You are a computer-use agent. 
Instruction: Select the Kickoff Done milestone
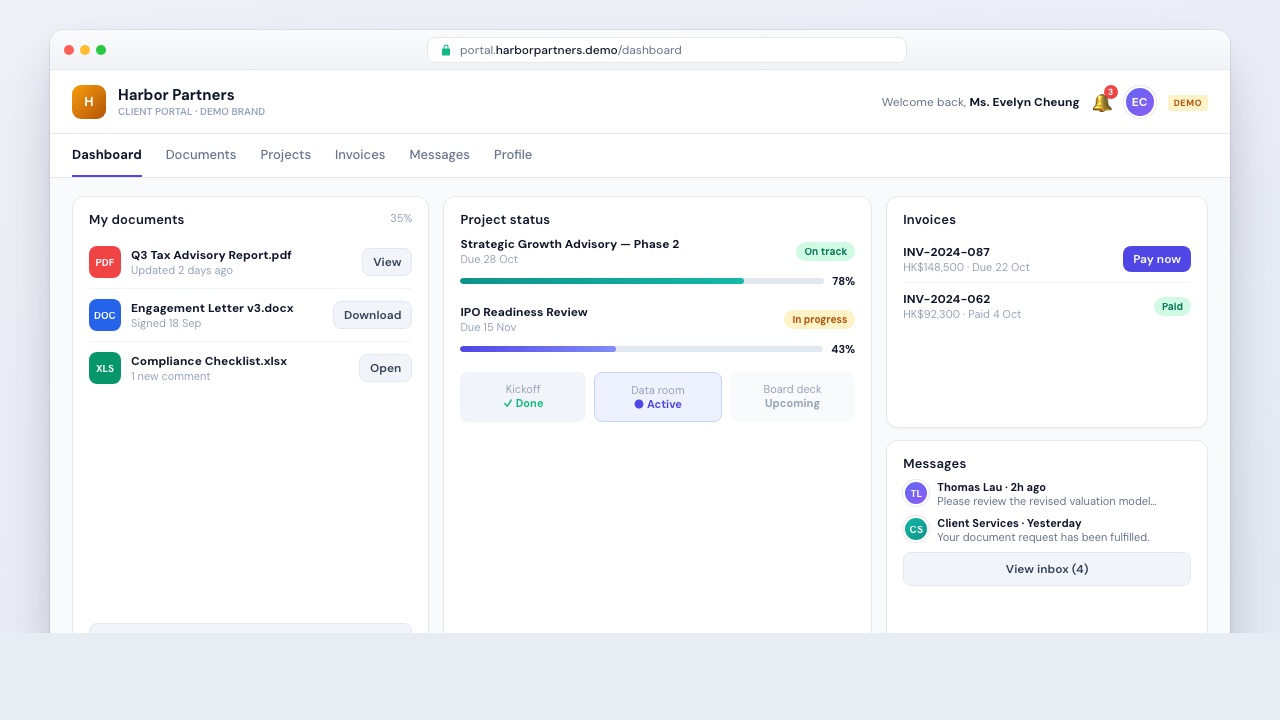point(523,397)
